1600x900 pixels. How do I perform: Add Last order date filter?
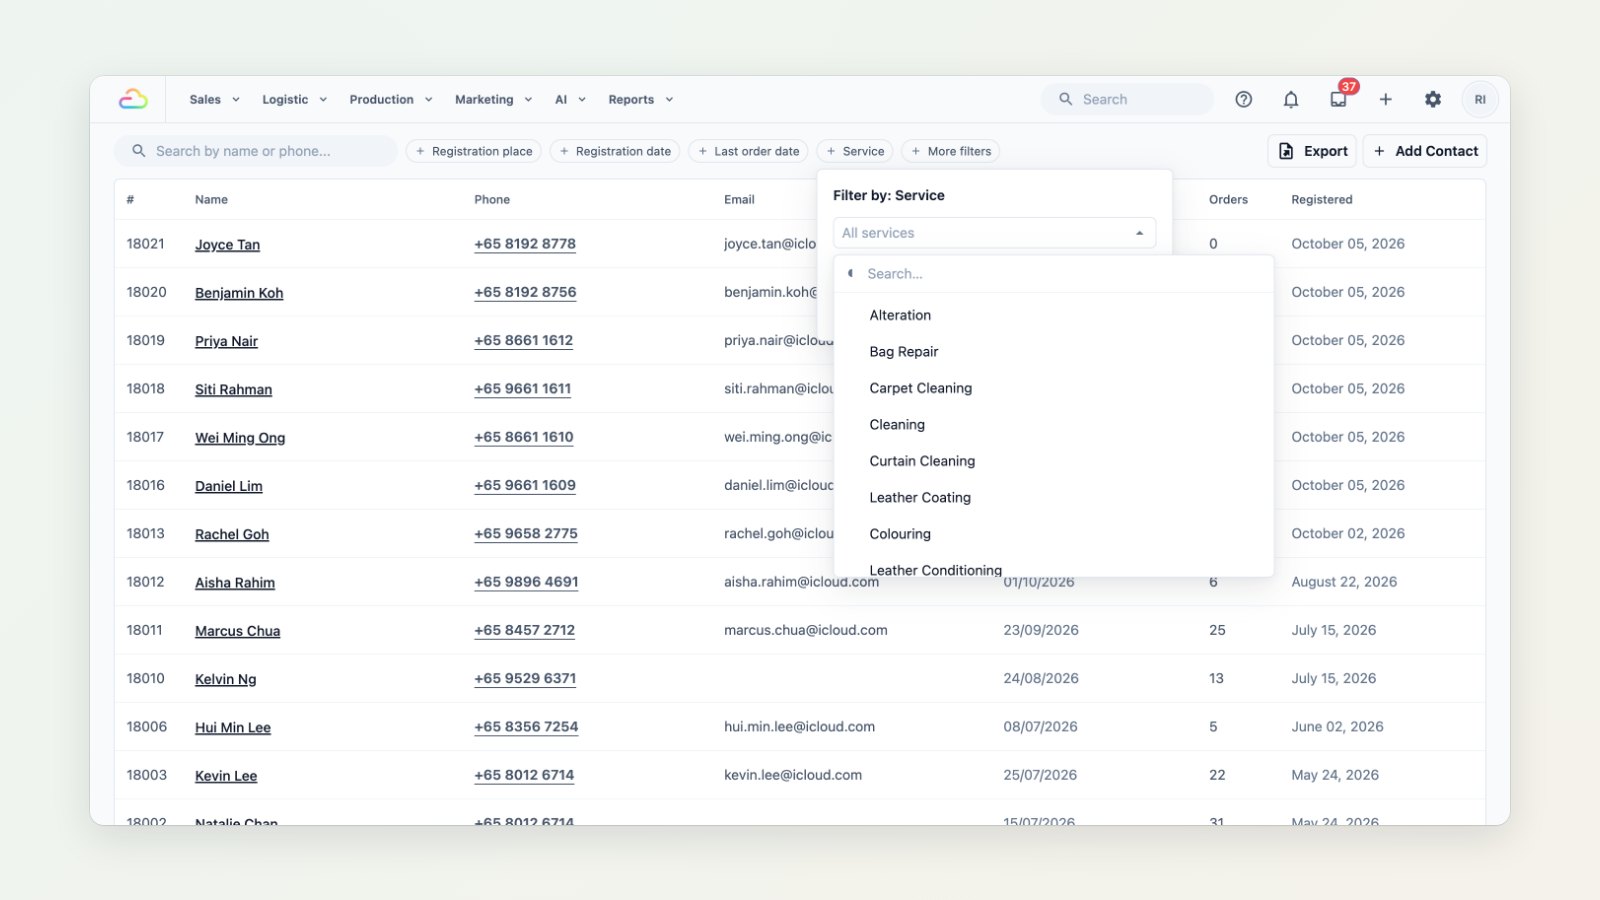749,151
